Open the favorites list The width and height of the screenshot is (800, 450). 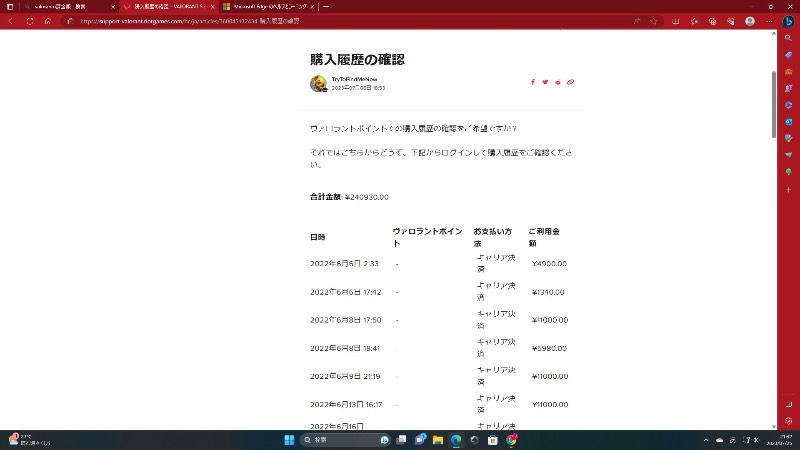[694, 21]
